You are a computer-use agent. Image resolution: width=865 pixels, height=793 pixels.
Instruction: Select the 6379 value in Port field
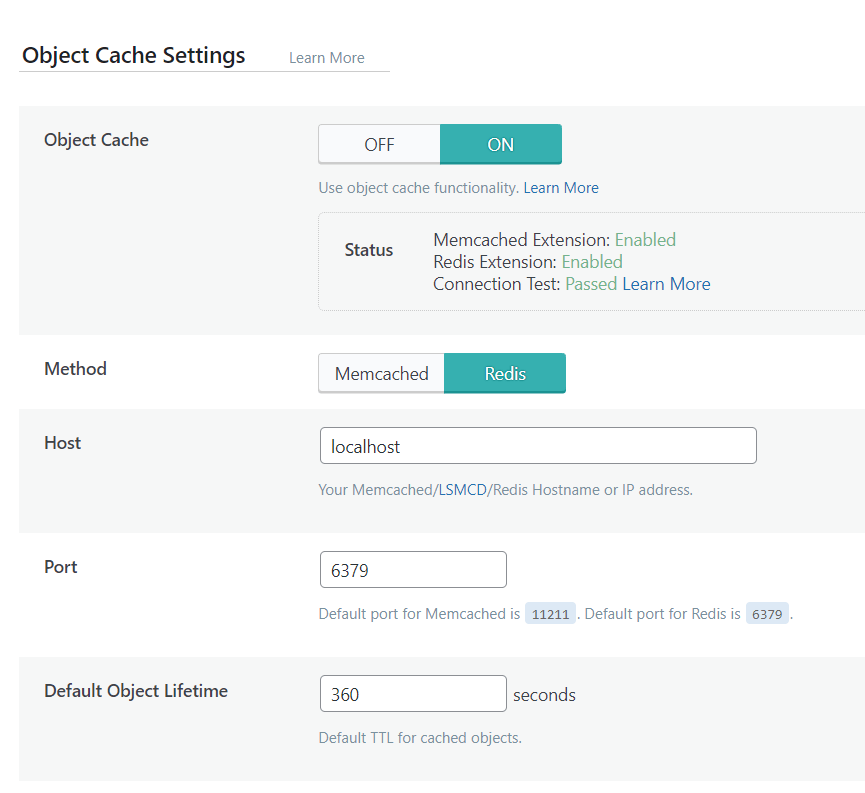point(350,569)
